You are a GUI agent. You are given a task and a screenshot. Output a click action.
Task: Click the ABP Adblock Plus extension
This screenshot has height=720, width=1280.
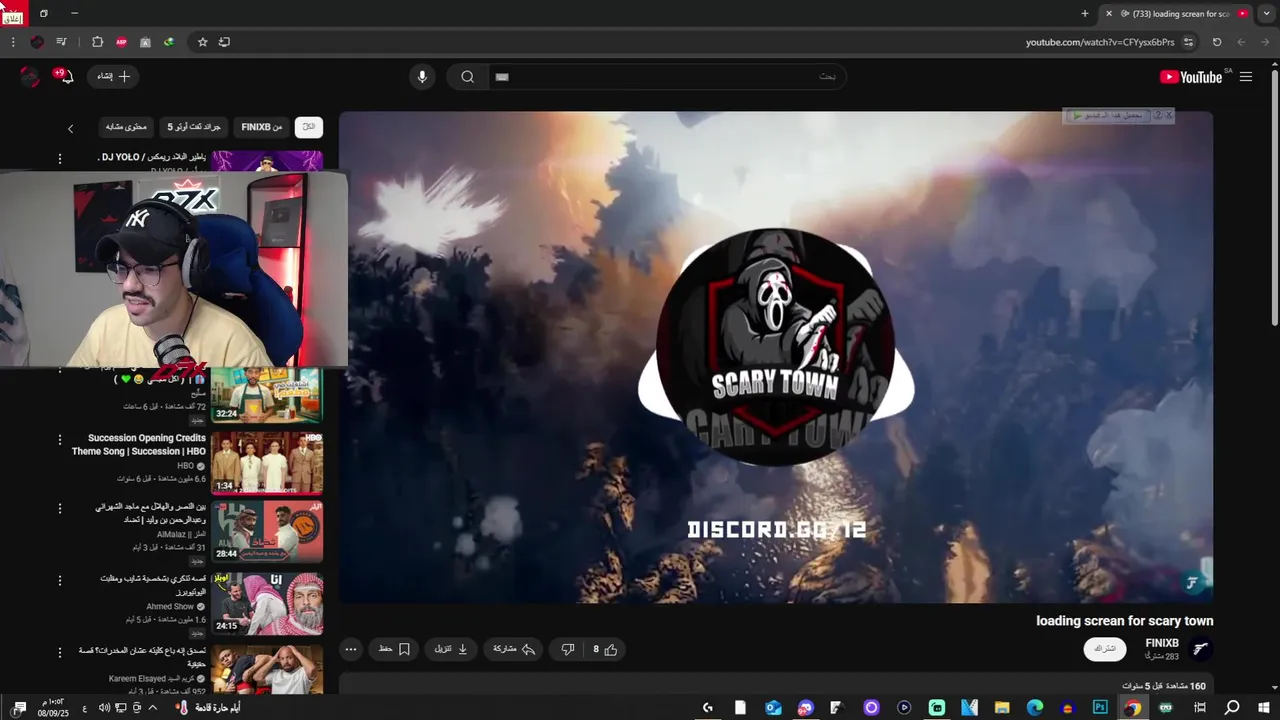[x=121, y=42]
